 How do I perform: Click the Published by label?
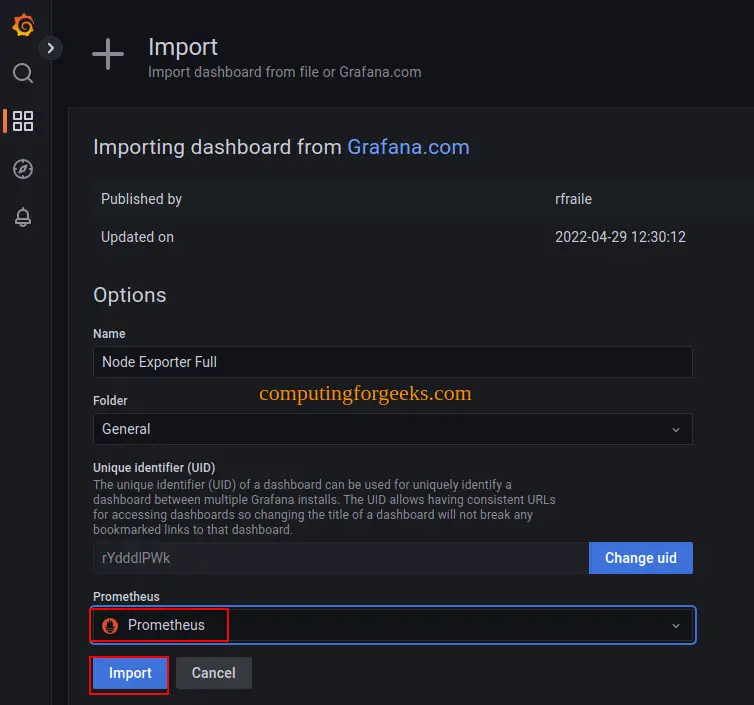click(x=141, y=199)
